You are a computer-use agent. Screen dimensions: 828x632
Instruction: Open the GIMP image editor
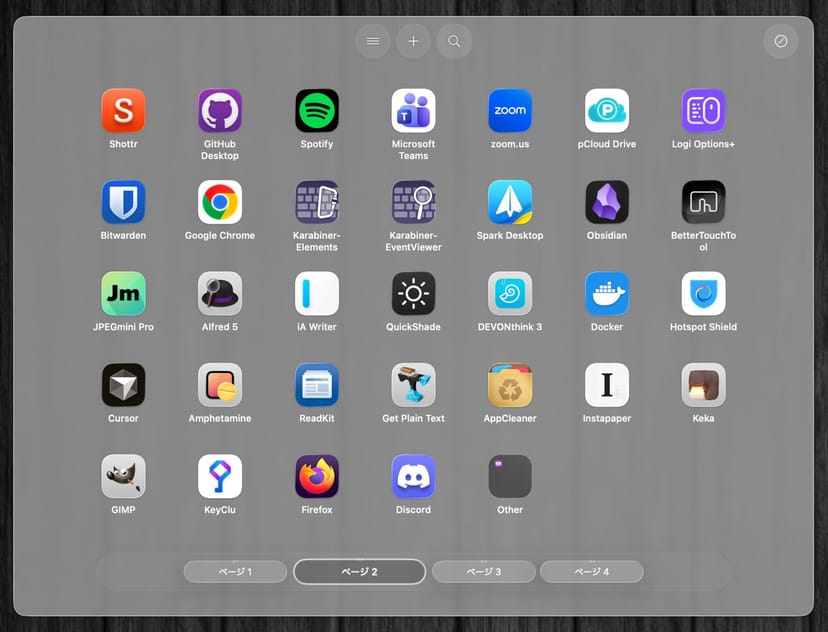pos(123,477)
